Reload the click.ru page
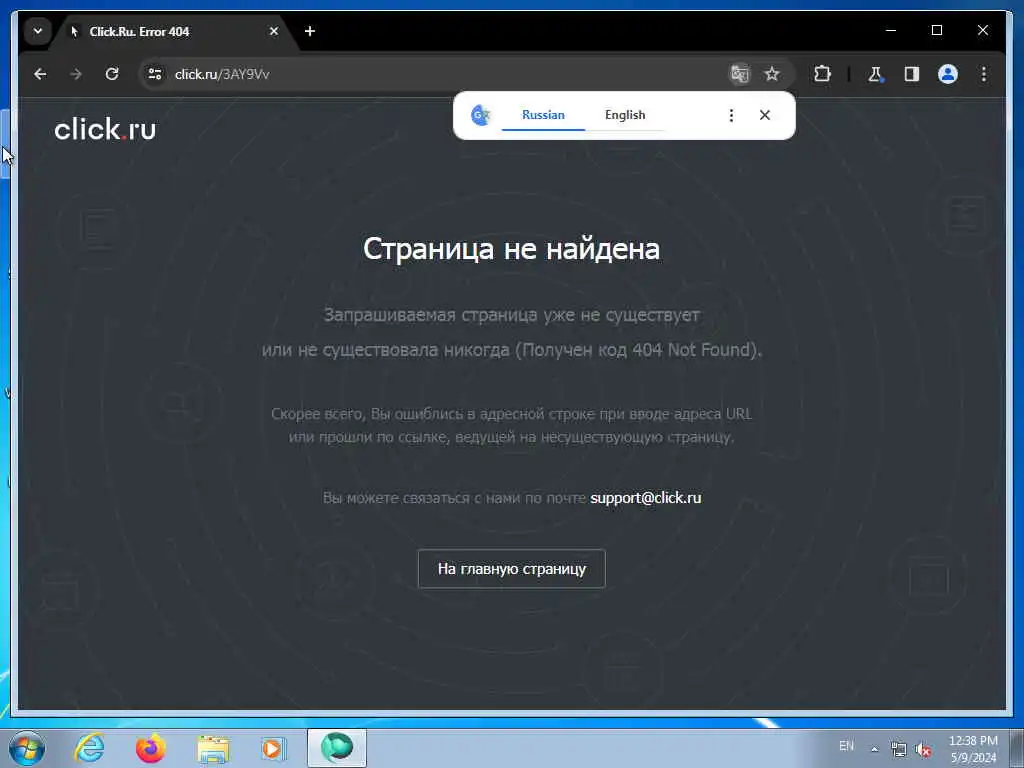Viewport: 1024px width, 768px height. [x=112, y=74]
